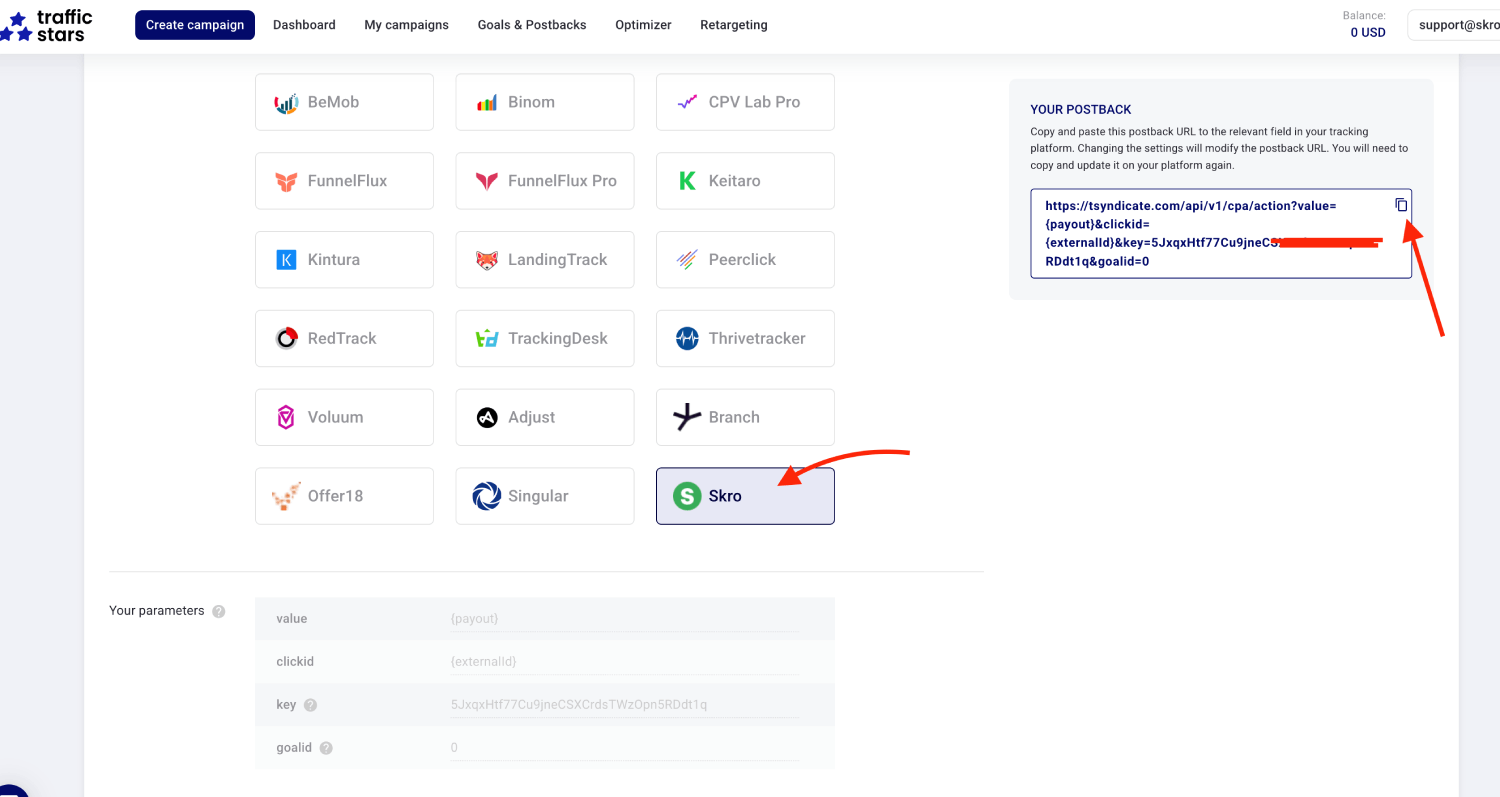1500x797 pixels.
Task: Click the BeMob tracker logo icon
Action: pyautogui.click(x=287, y=102)
